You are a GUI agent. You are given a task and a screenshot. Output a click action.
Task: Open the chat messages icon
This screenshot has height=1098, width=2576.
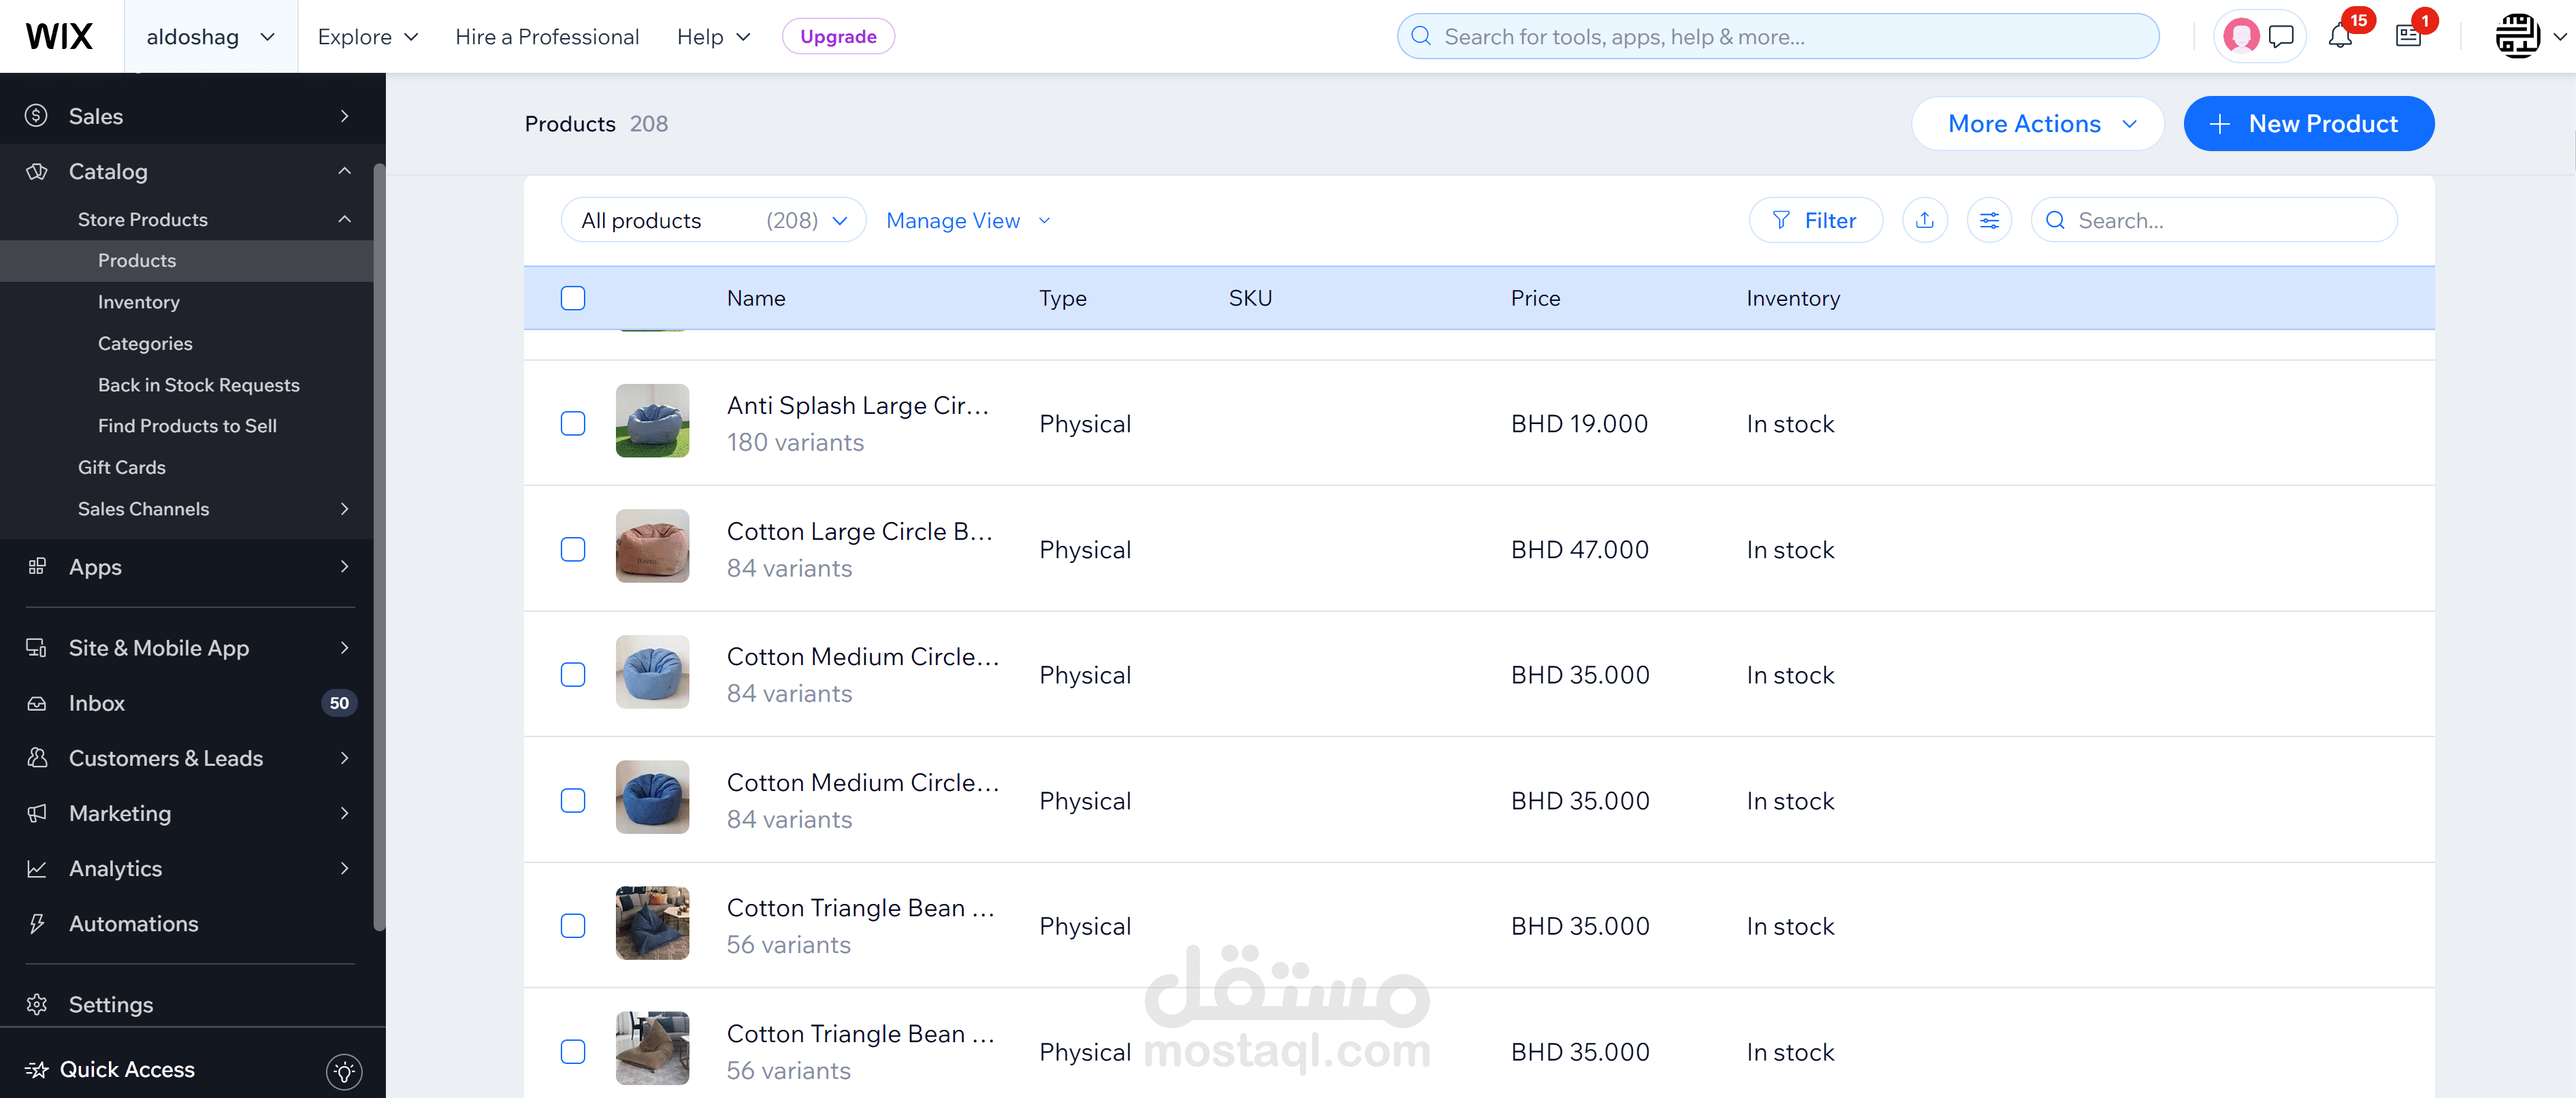(2281, 37)
